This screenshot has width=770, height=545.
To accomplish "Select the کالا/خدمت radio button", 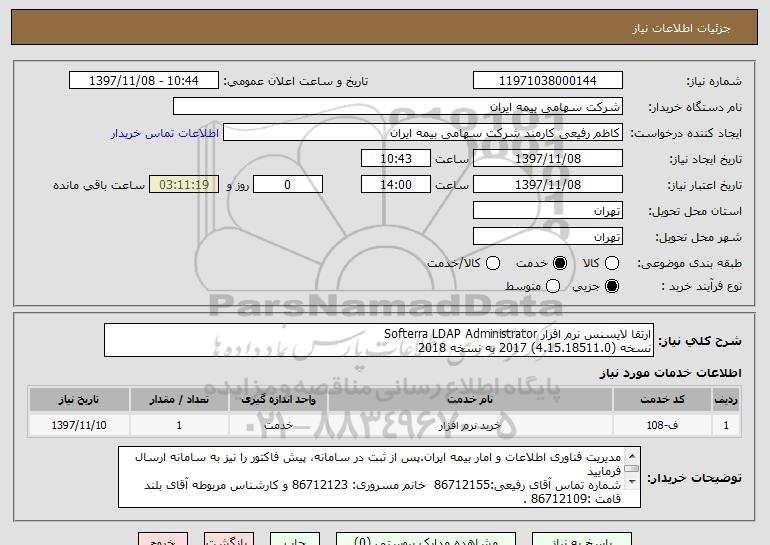I will click(493, 263).
